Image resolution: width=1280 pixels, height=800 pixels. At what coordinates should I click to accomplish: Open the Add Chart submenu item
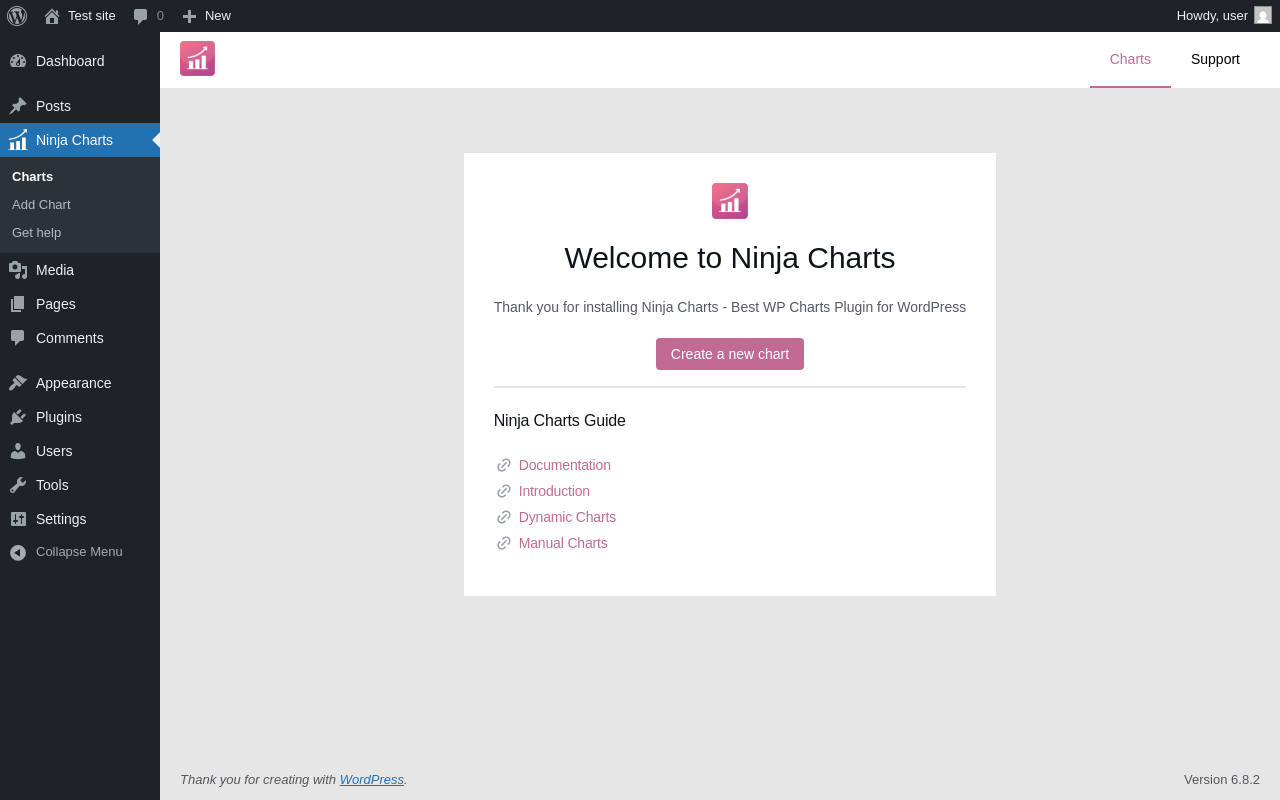(x=80, y=205)
